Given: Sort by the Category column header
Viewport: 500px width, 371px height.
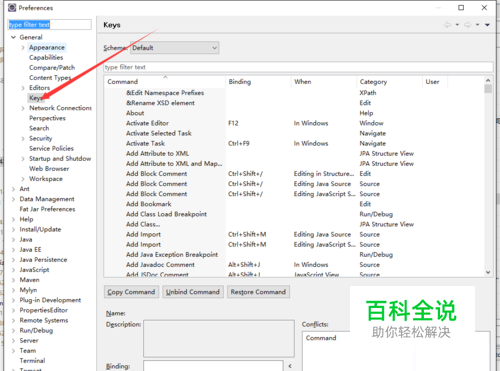Looking at the screenshot, I should click(389, 82).
